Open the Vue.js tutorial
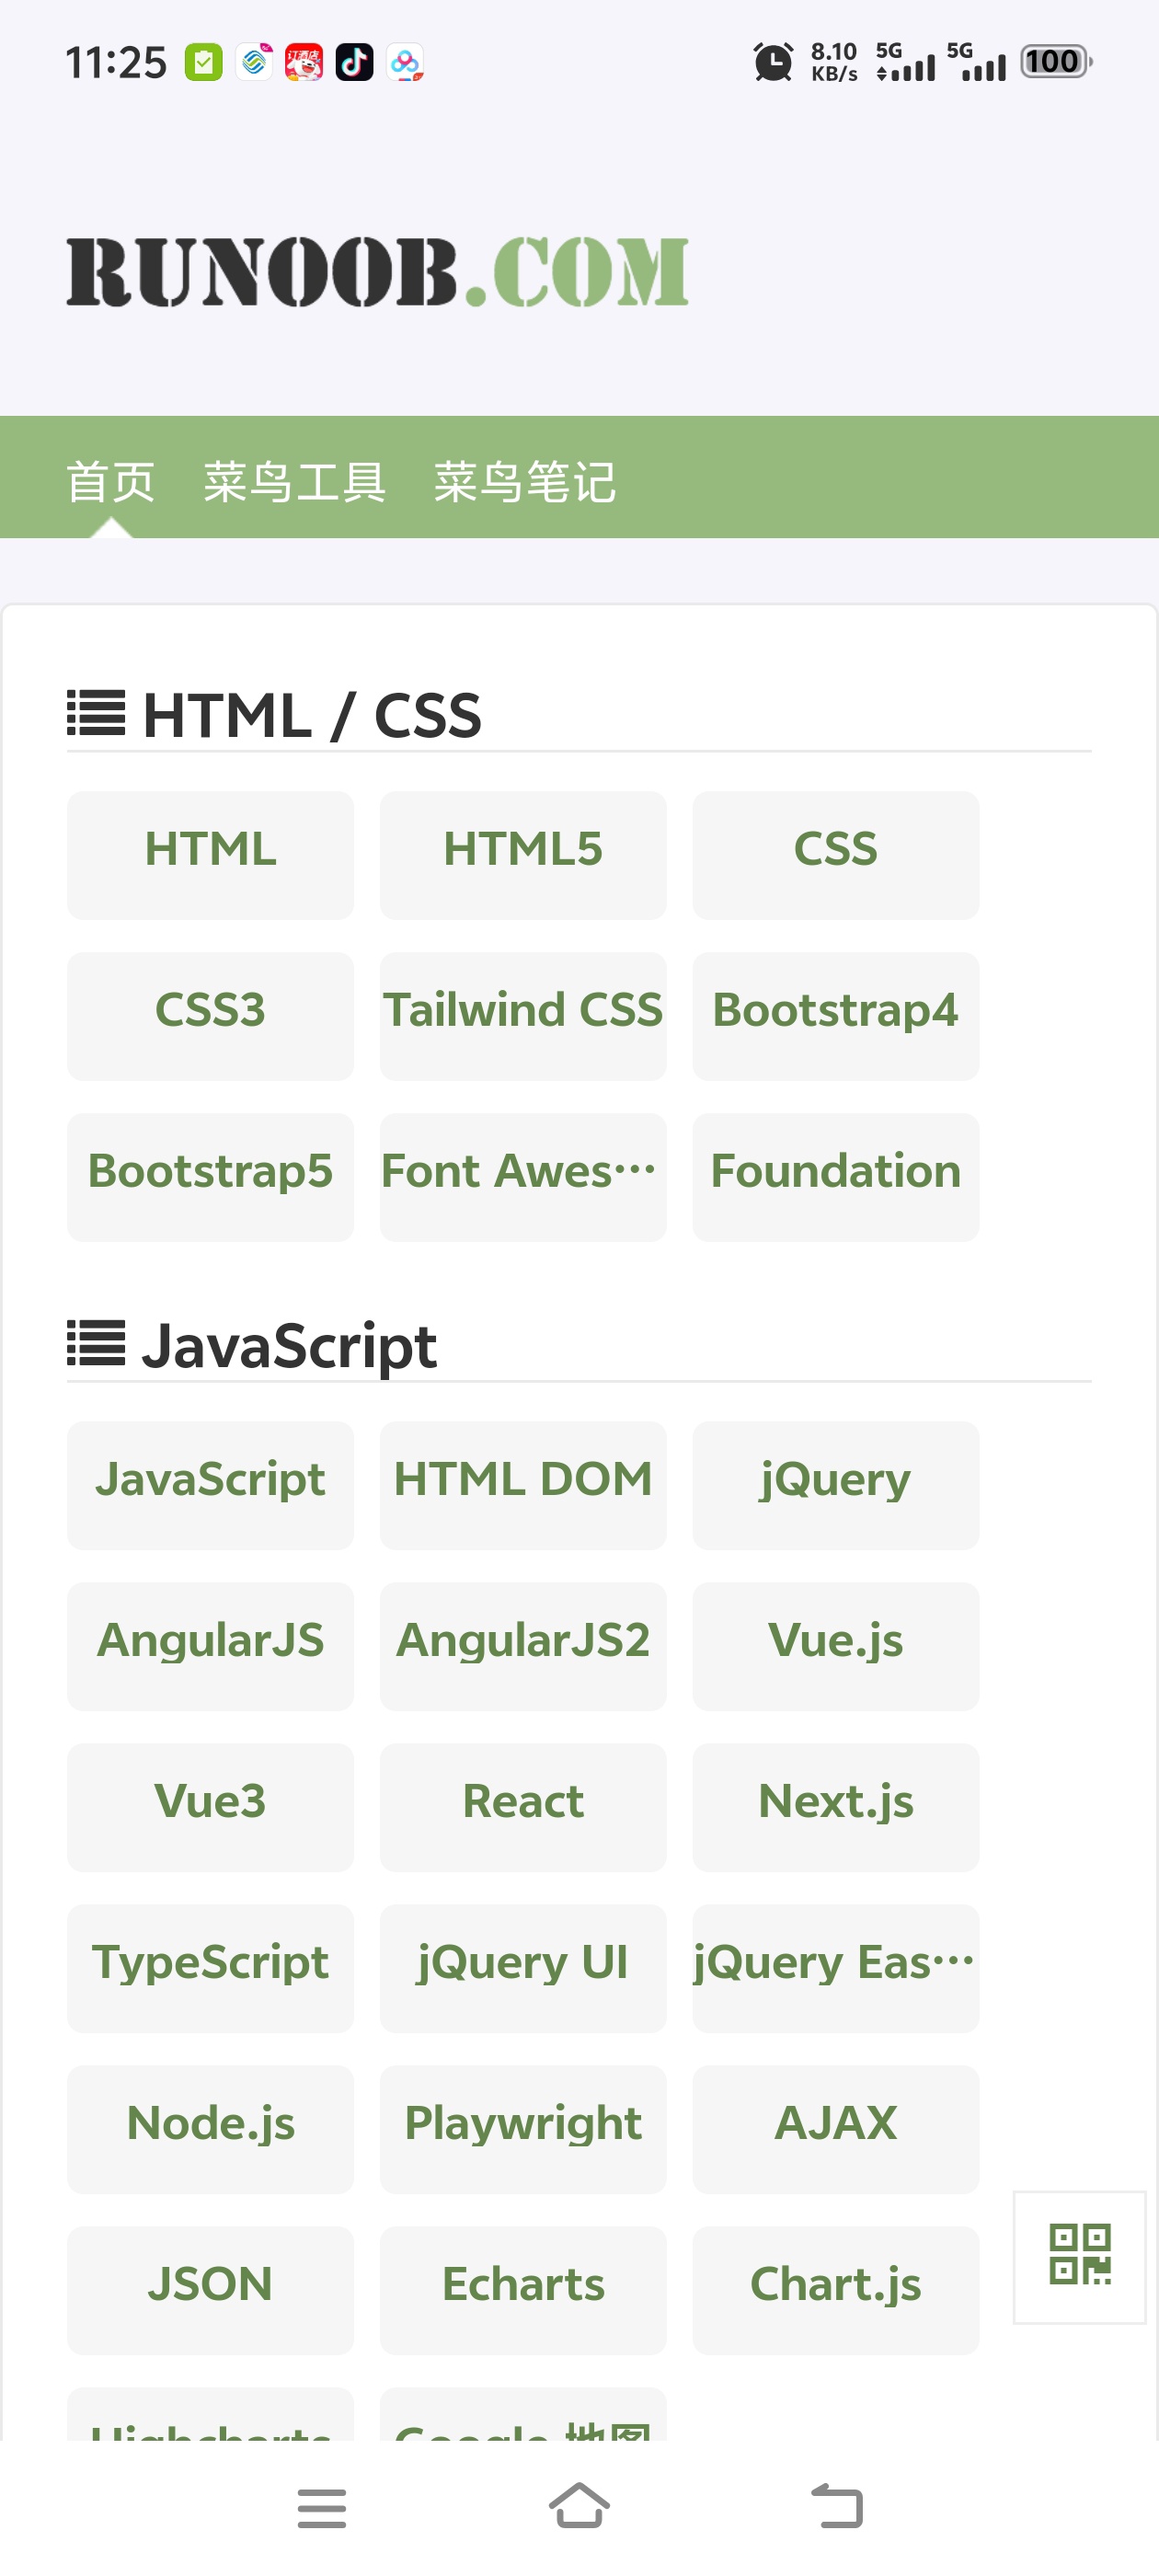 click(836, 1646)
